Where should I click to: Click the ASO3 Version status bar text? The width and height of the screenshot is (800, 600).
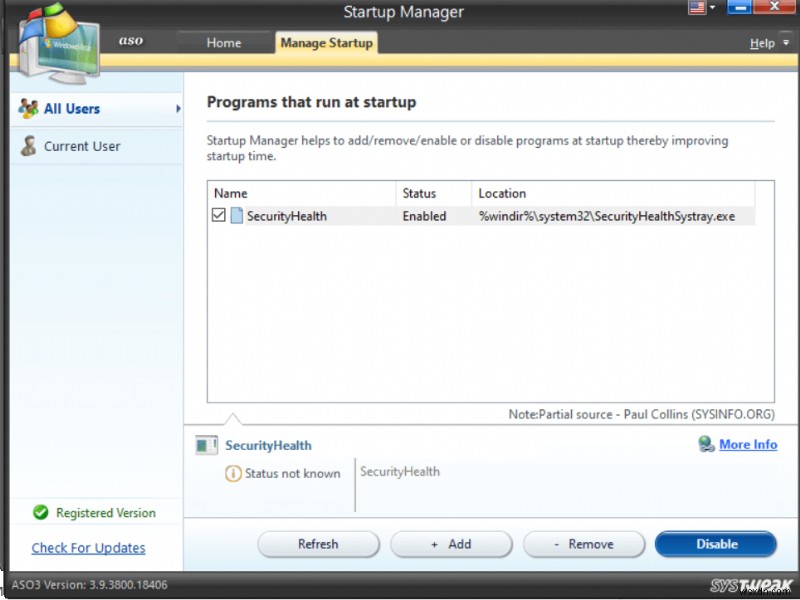pyautogui.click(x=90, y=585)
